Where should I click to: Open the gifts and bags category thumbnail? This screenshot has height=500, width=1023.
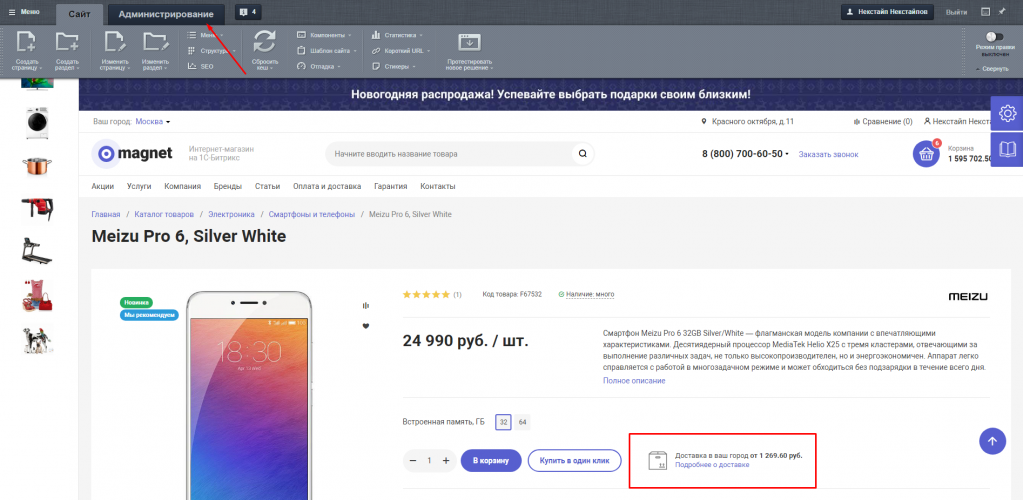point(38,295)
